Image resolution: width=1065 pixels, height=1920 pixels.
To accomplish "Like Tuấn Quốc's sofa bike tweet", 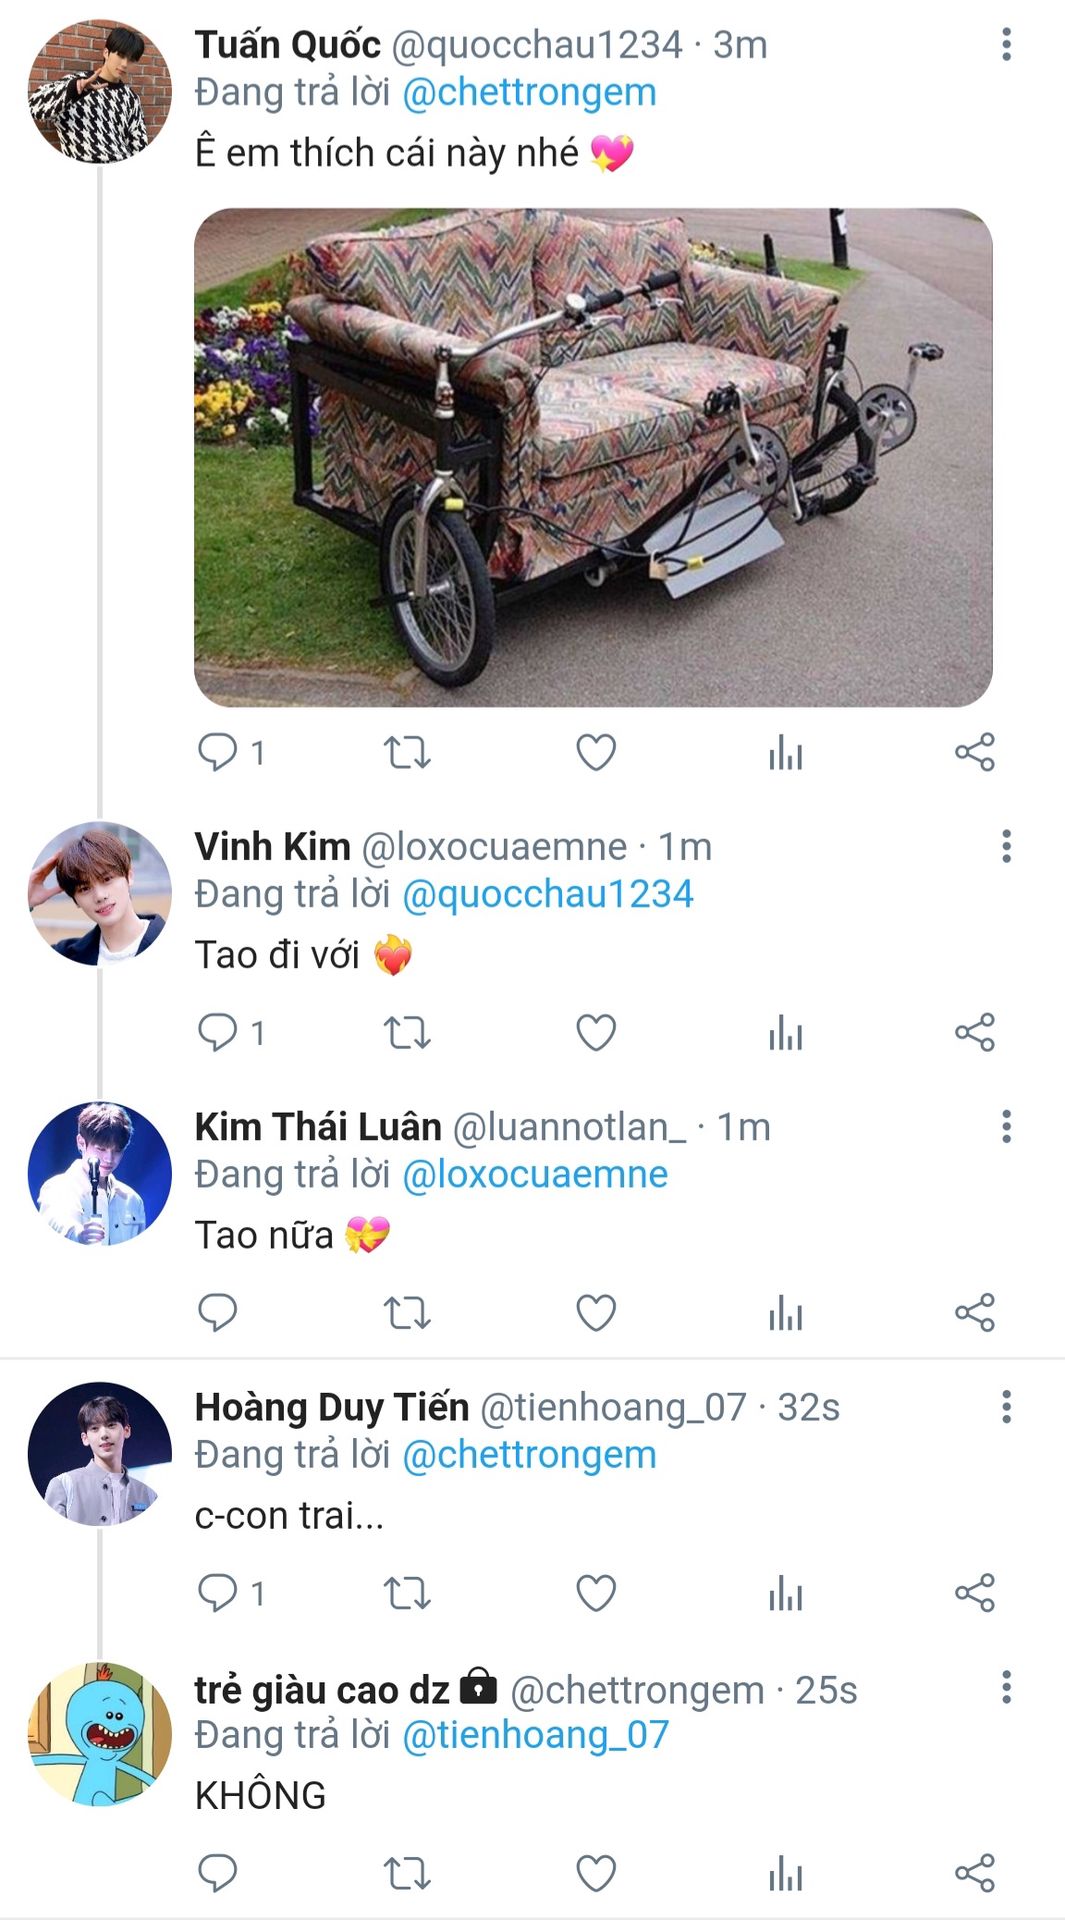I will pos(596,752).
